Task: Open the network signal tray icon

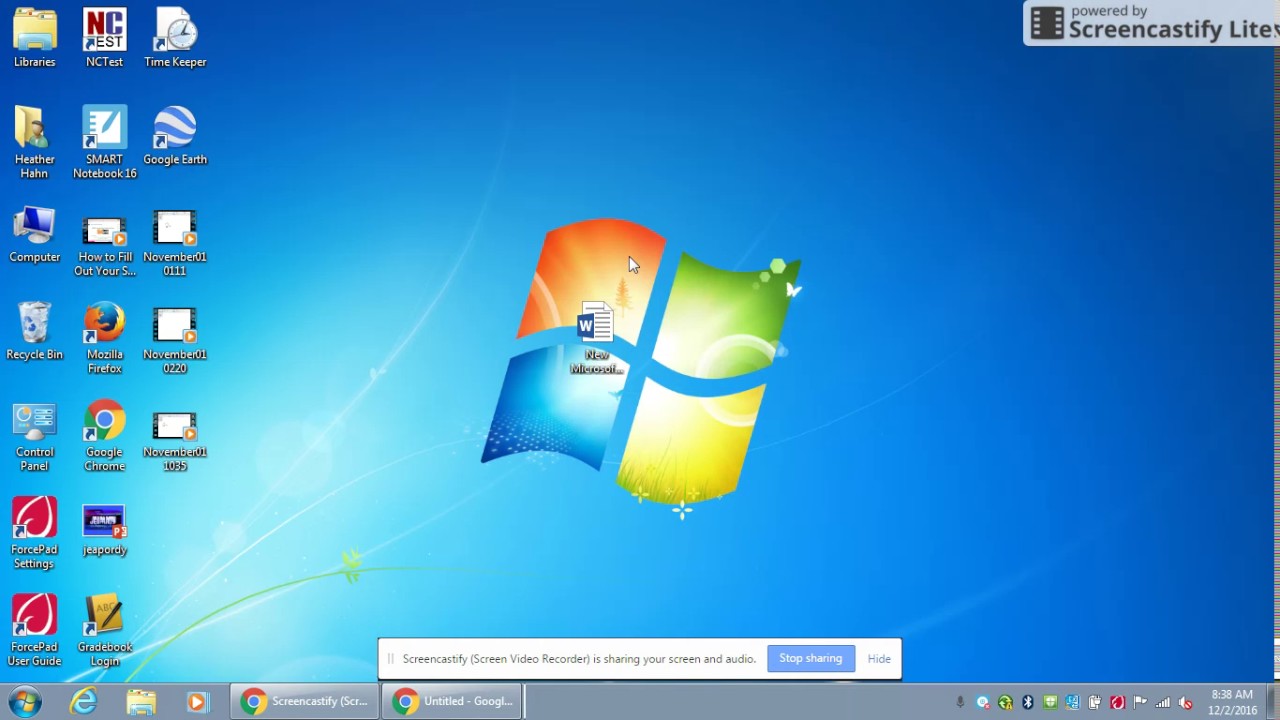Action: pos(1162,702)
